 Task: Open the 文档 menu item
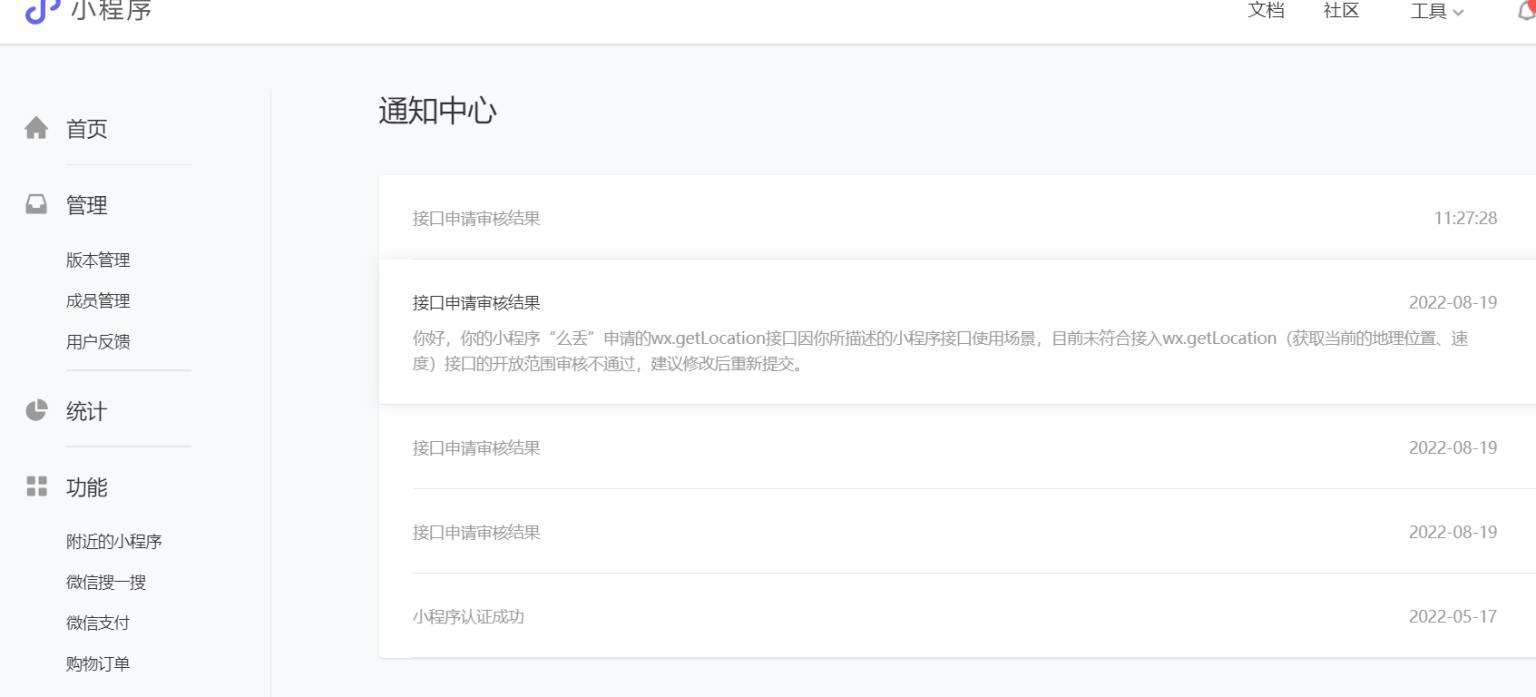click(x=1265, y=11)
